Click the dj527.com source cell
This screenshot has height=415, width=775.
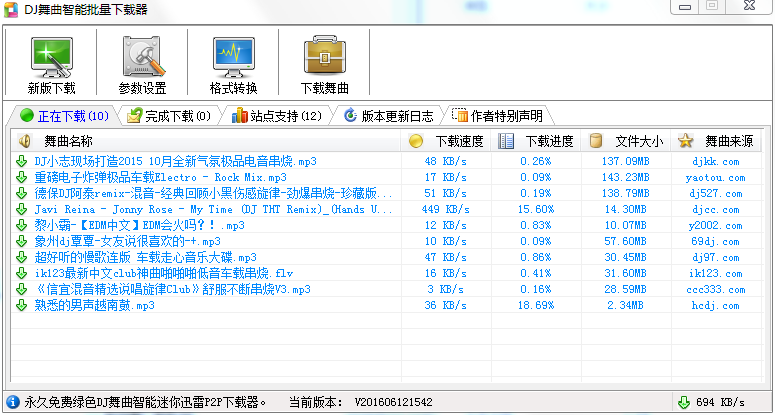[x=716, y=193]
